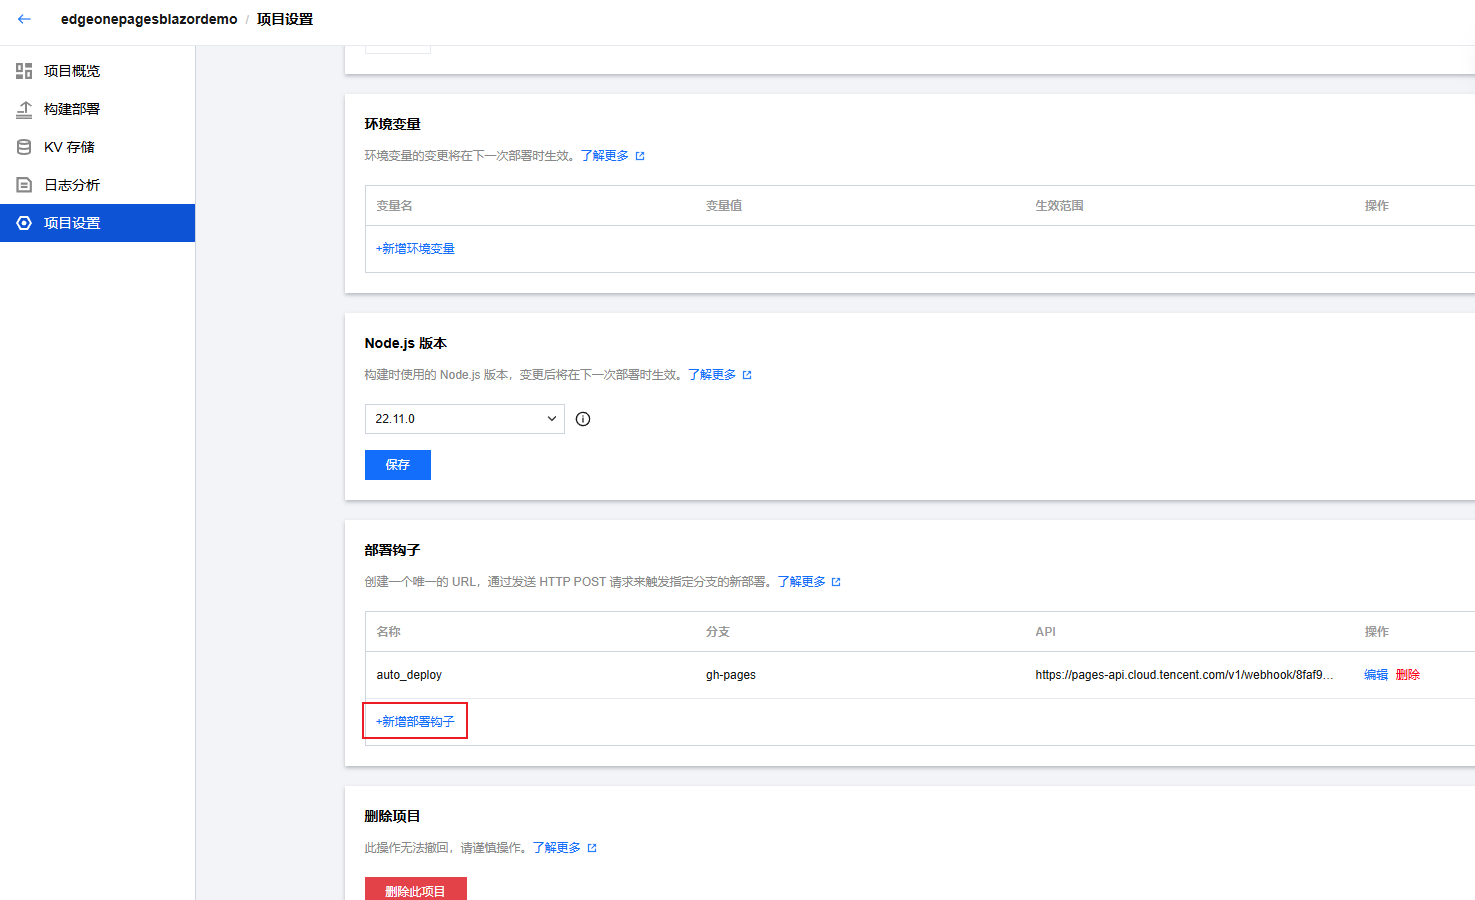Open 项目概览 menu item
This screenshot has width=1475, height=900.
click(97, 71)
